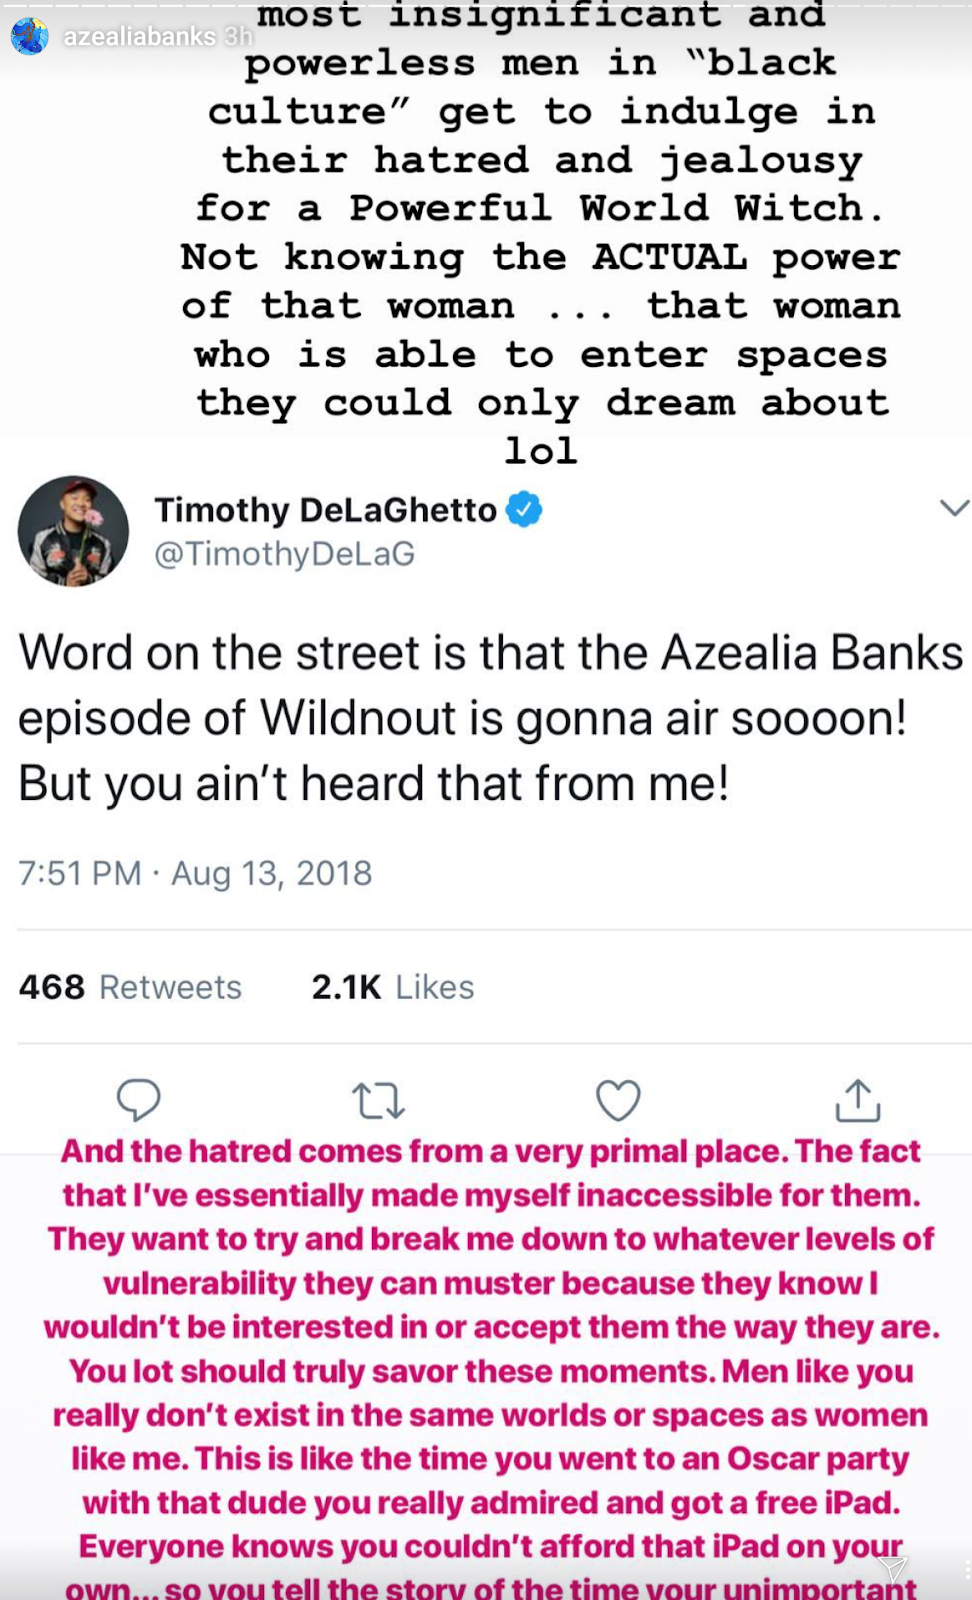
Task: Click the blue verified badge
Action: pos(524,510)
